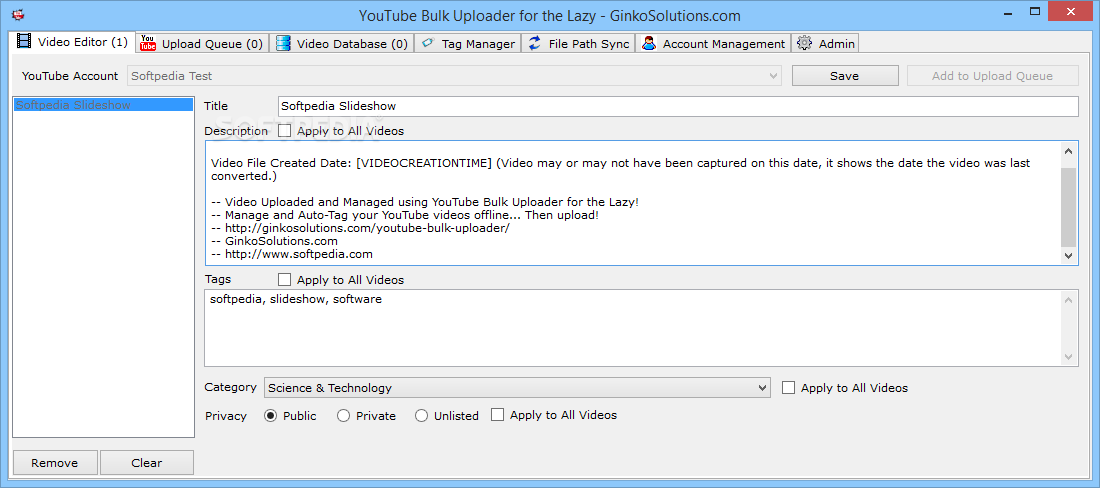This screenshot has width=1100, height=488.
Task: Click the VIDEOCREATIONTIME placeholder text
Action: [x=424, y=163]
